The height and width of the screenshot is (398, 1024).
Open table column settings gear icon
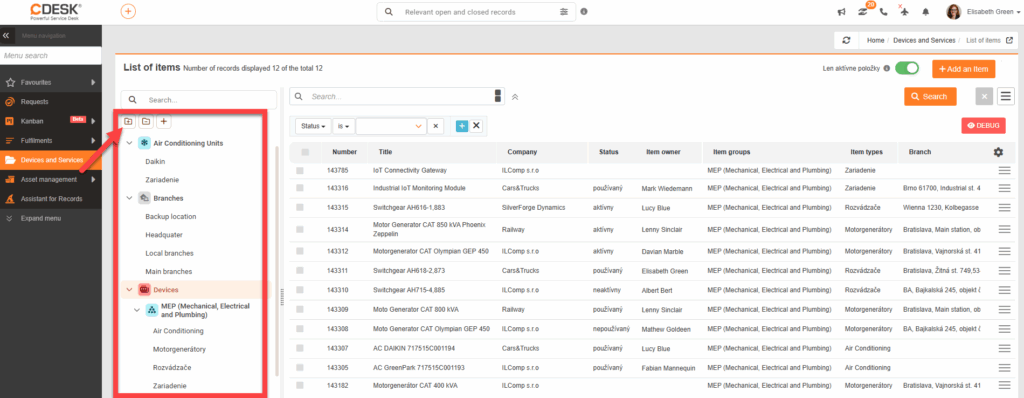coord(998,152)
